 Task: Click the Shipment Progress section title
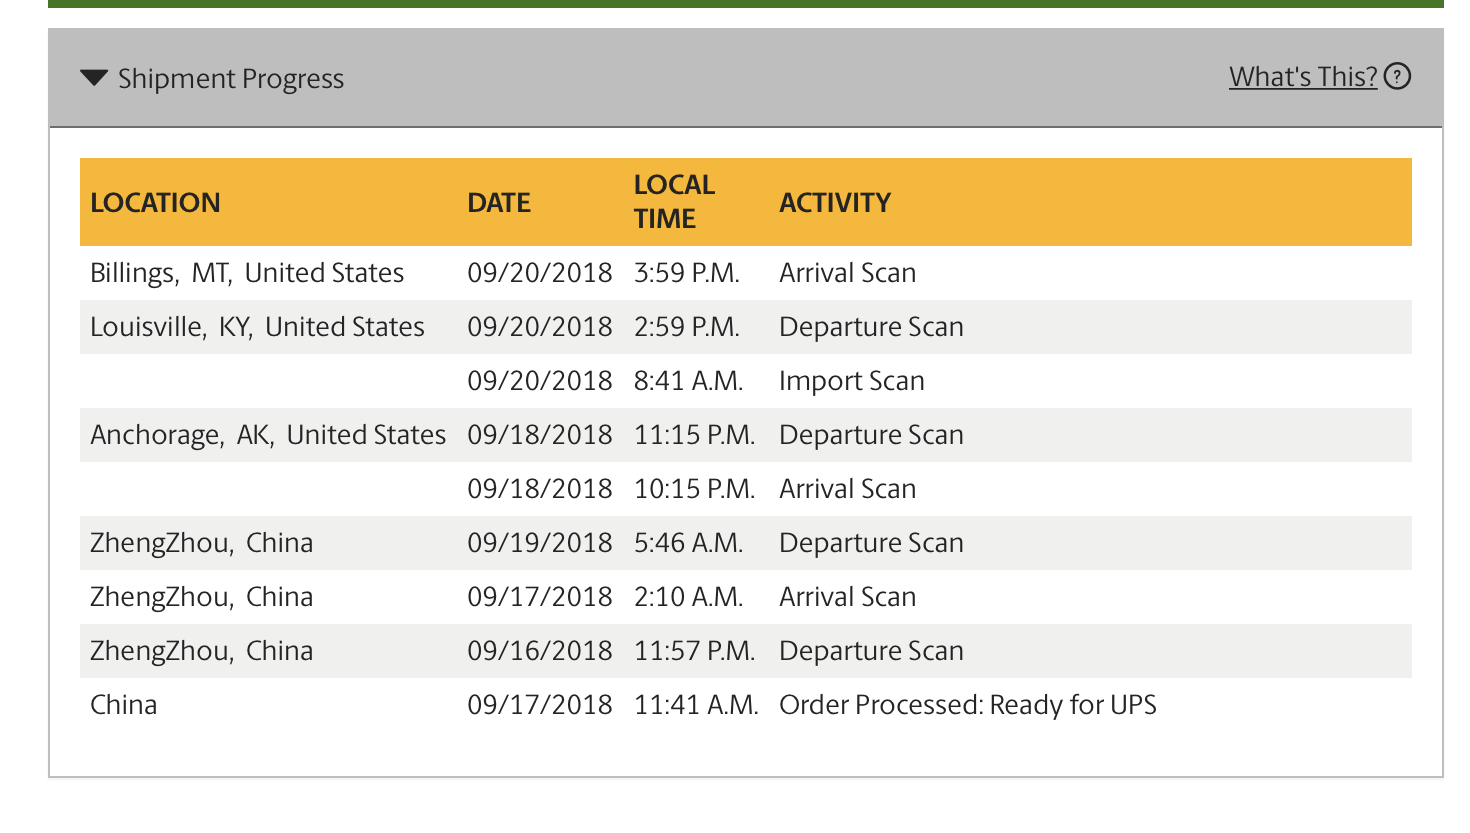(231, 79)
